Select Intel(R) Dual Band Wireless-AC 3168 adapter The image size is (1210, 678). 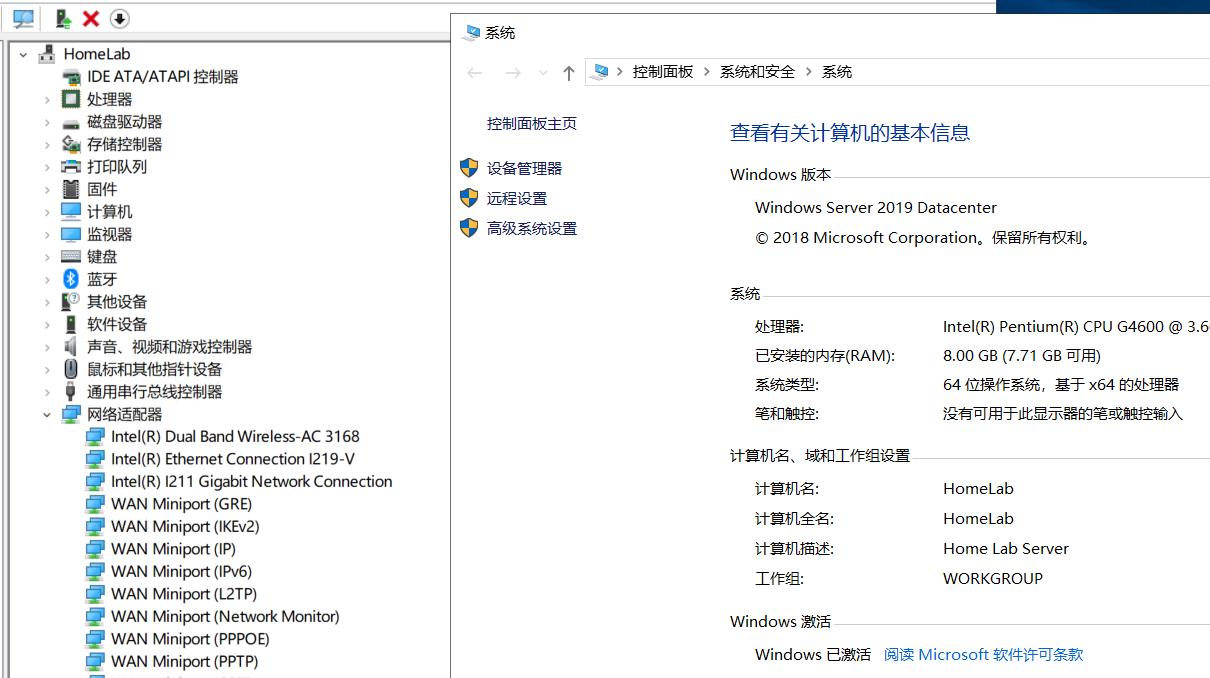(x=235, y=437)
